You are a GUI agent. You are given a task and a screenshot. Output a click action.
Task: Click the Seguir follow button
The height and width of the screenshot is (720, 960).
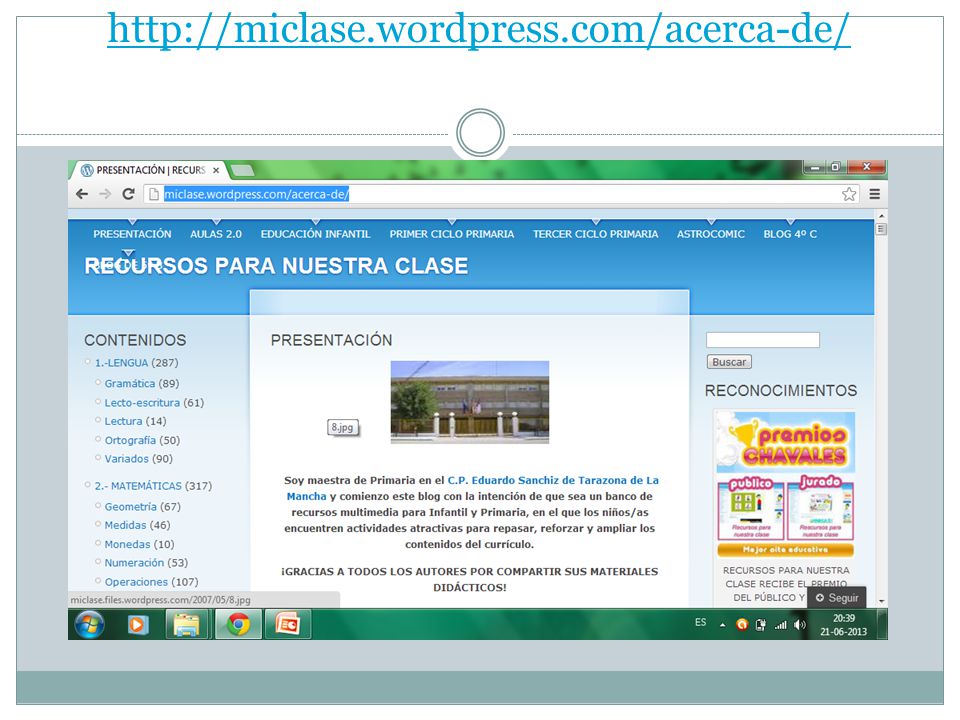tap(837, 598)
